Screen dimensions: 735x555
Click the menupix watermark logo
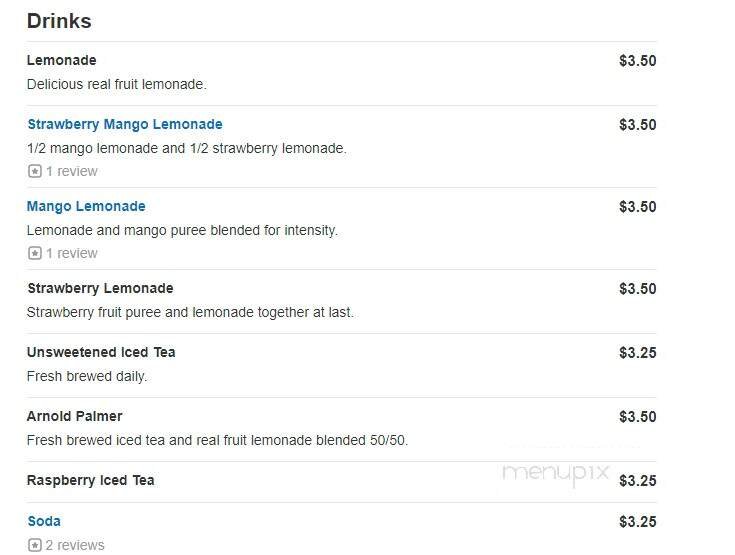[x=555, y=472]
